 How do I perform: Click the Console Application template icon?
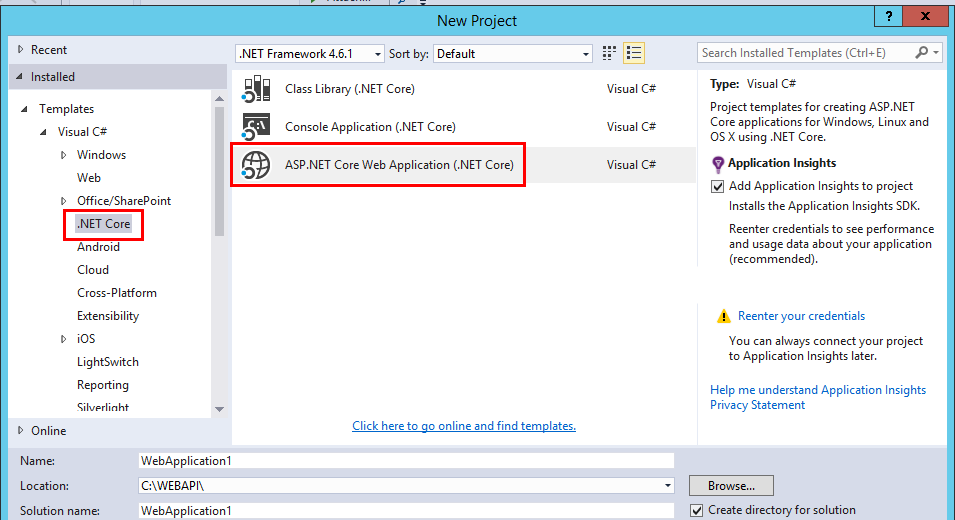pos(256,127)
